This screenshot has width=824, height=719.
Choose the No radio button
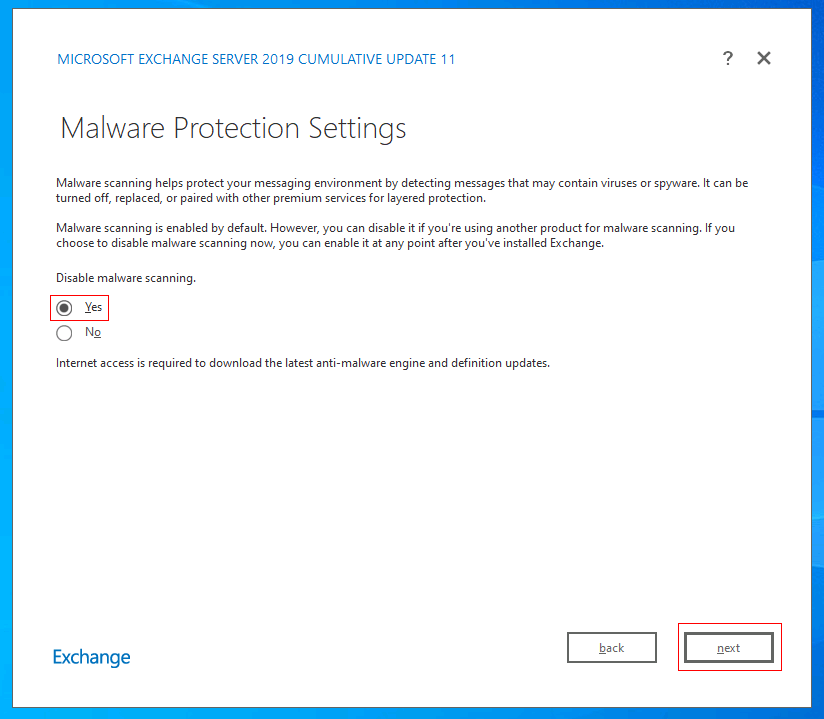[64, 333]
